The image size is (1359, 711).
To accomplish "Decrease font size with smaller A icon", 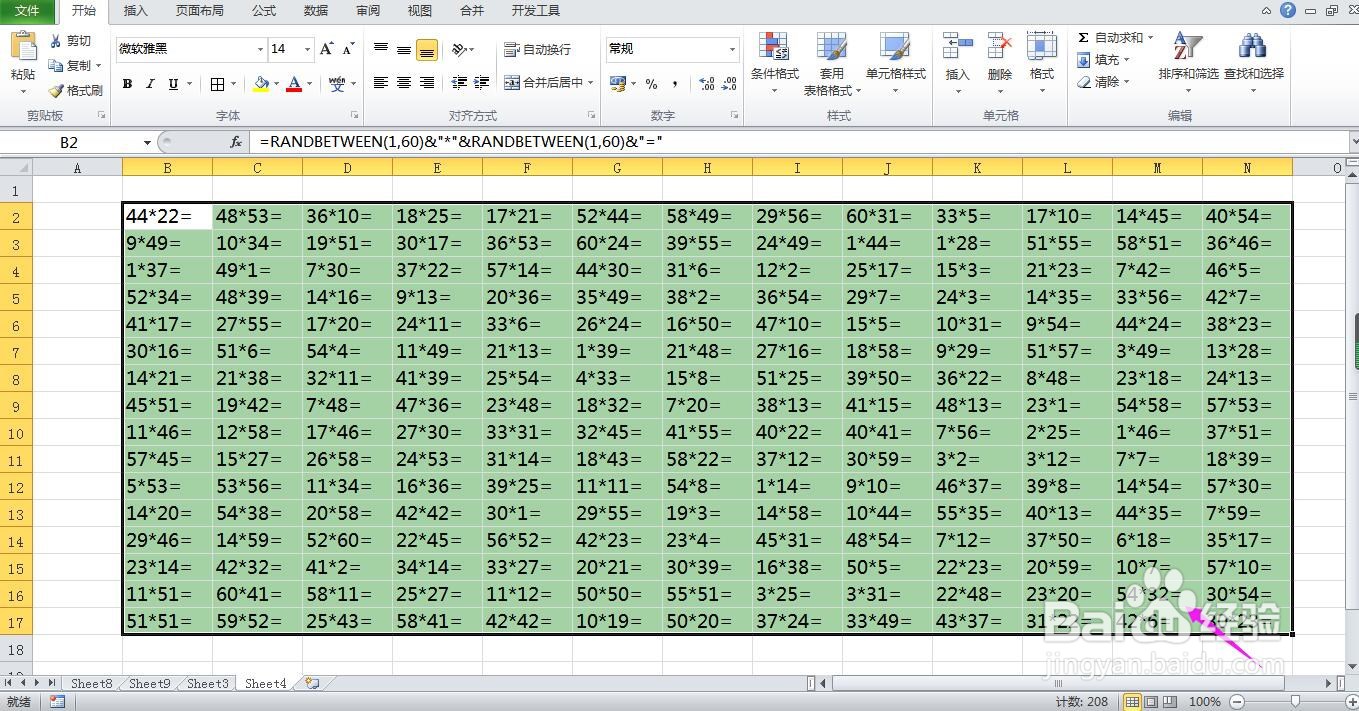I will [x=348, y=49].
